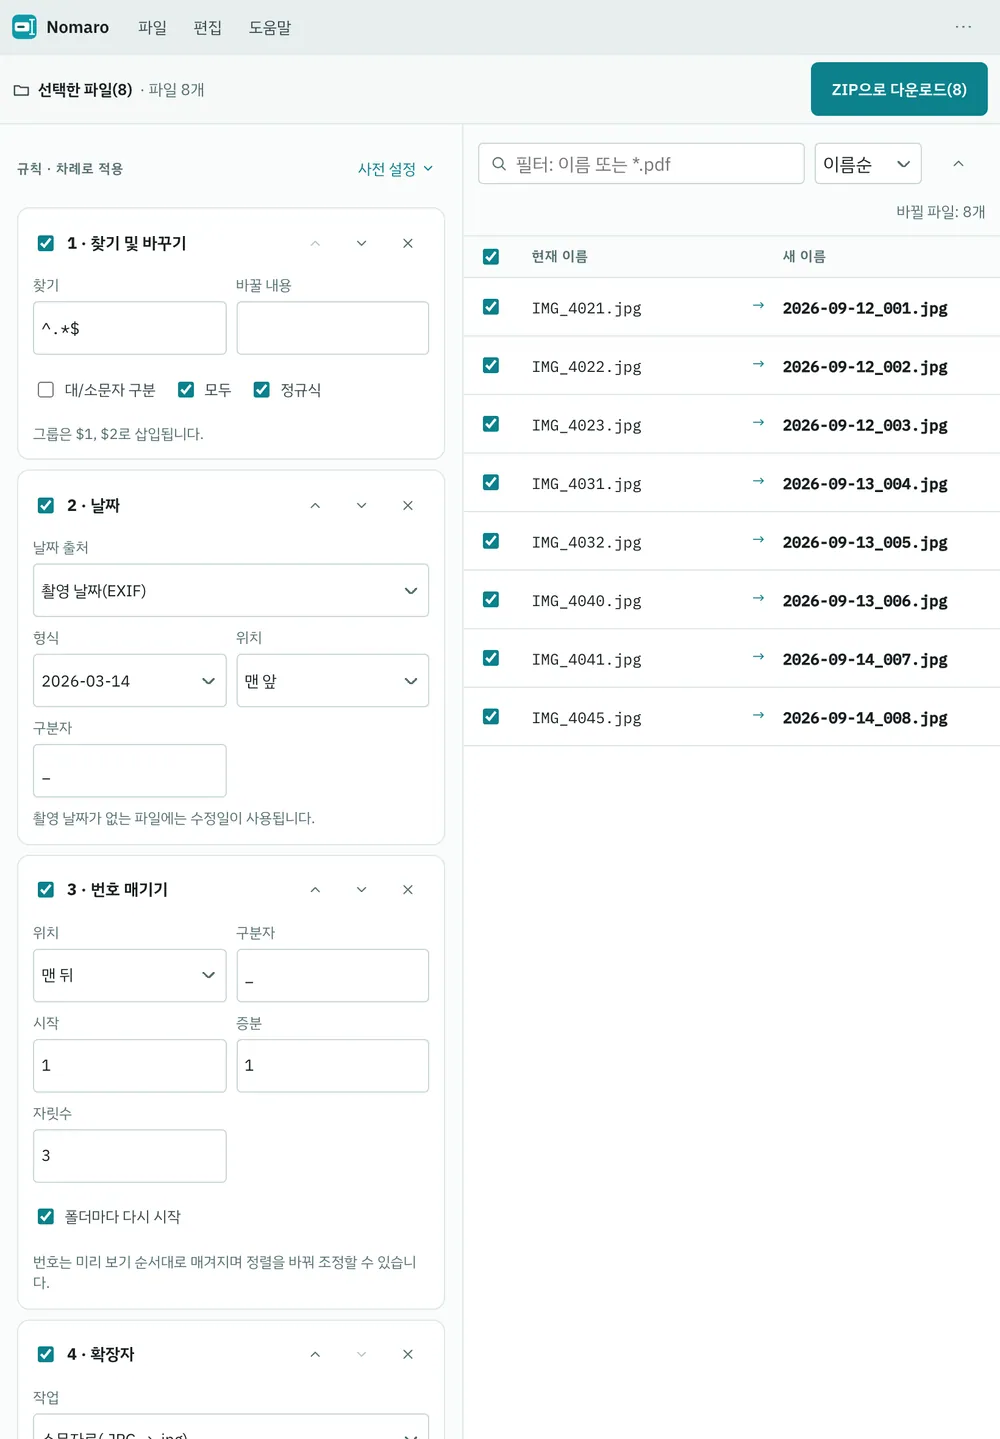Toggle the select-all files header checkbox
The image size is (1000, 1439).
point(491,256)
